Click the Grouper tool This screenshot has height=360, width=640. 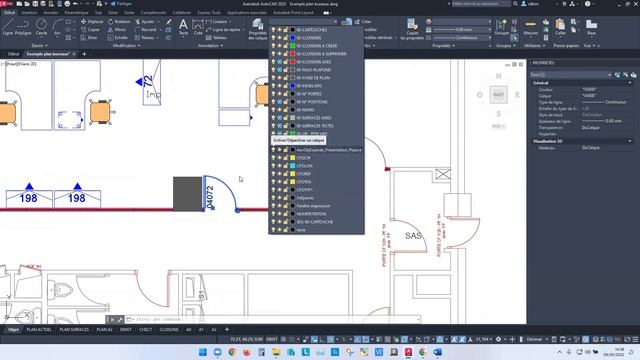click(501, 27)
